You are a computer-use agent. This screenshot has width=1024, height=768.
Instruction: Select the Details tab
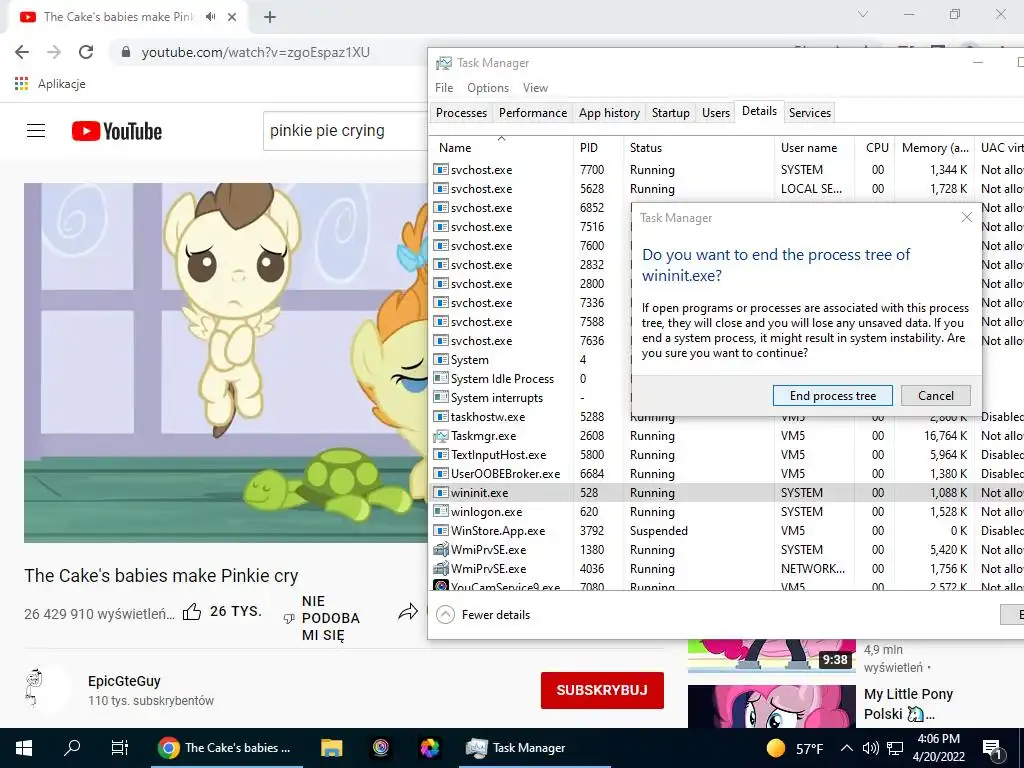pyautogui.click(x=759, y=112)
